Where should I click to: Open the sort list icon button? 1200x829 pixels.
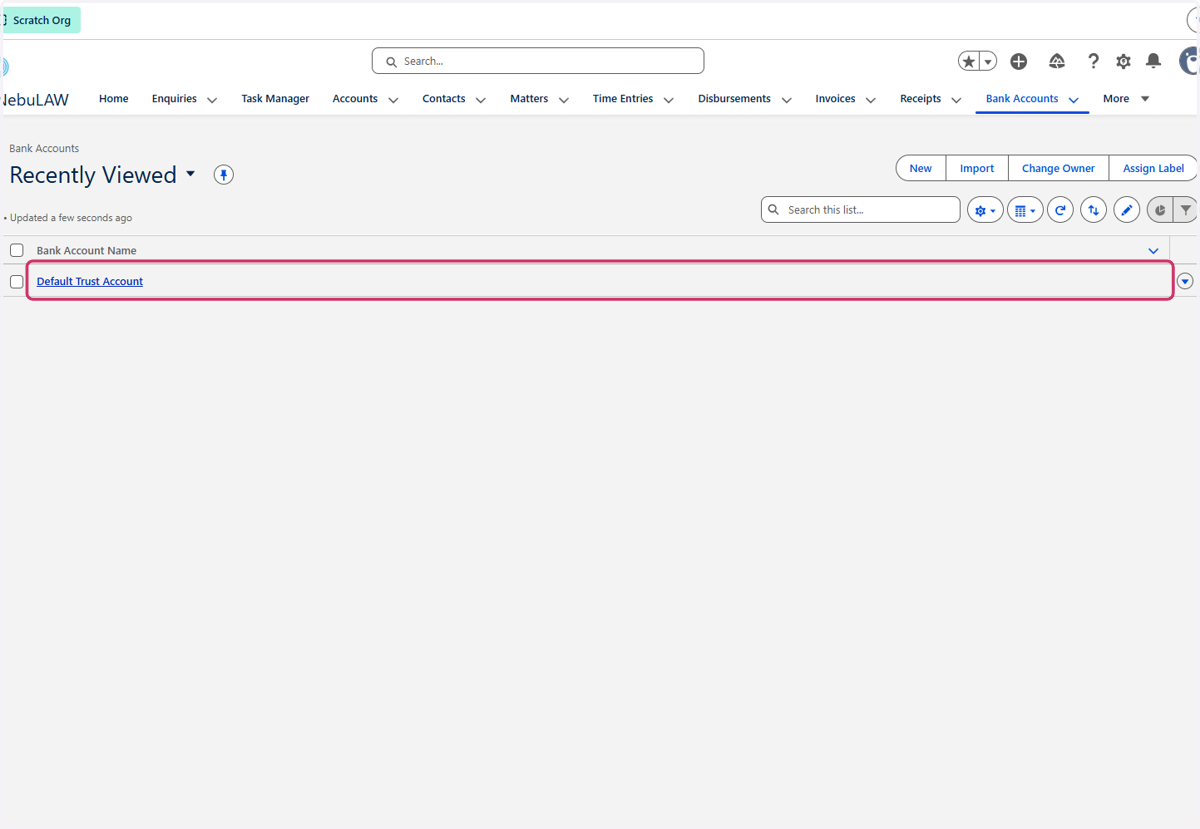1093,210
